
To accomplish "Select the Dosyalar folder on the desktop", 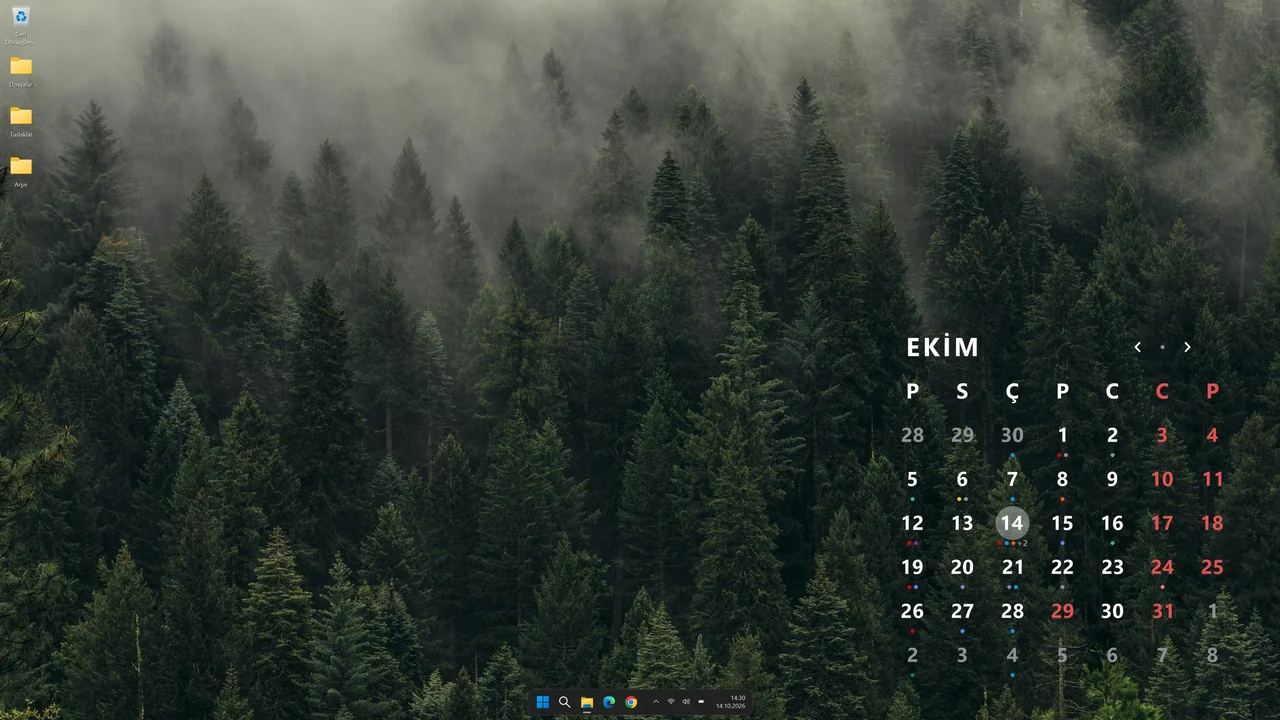I will 20,72.
